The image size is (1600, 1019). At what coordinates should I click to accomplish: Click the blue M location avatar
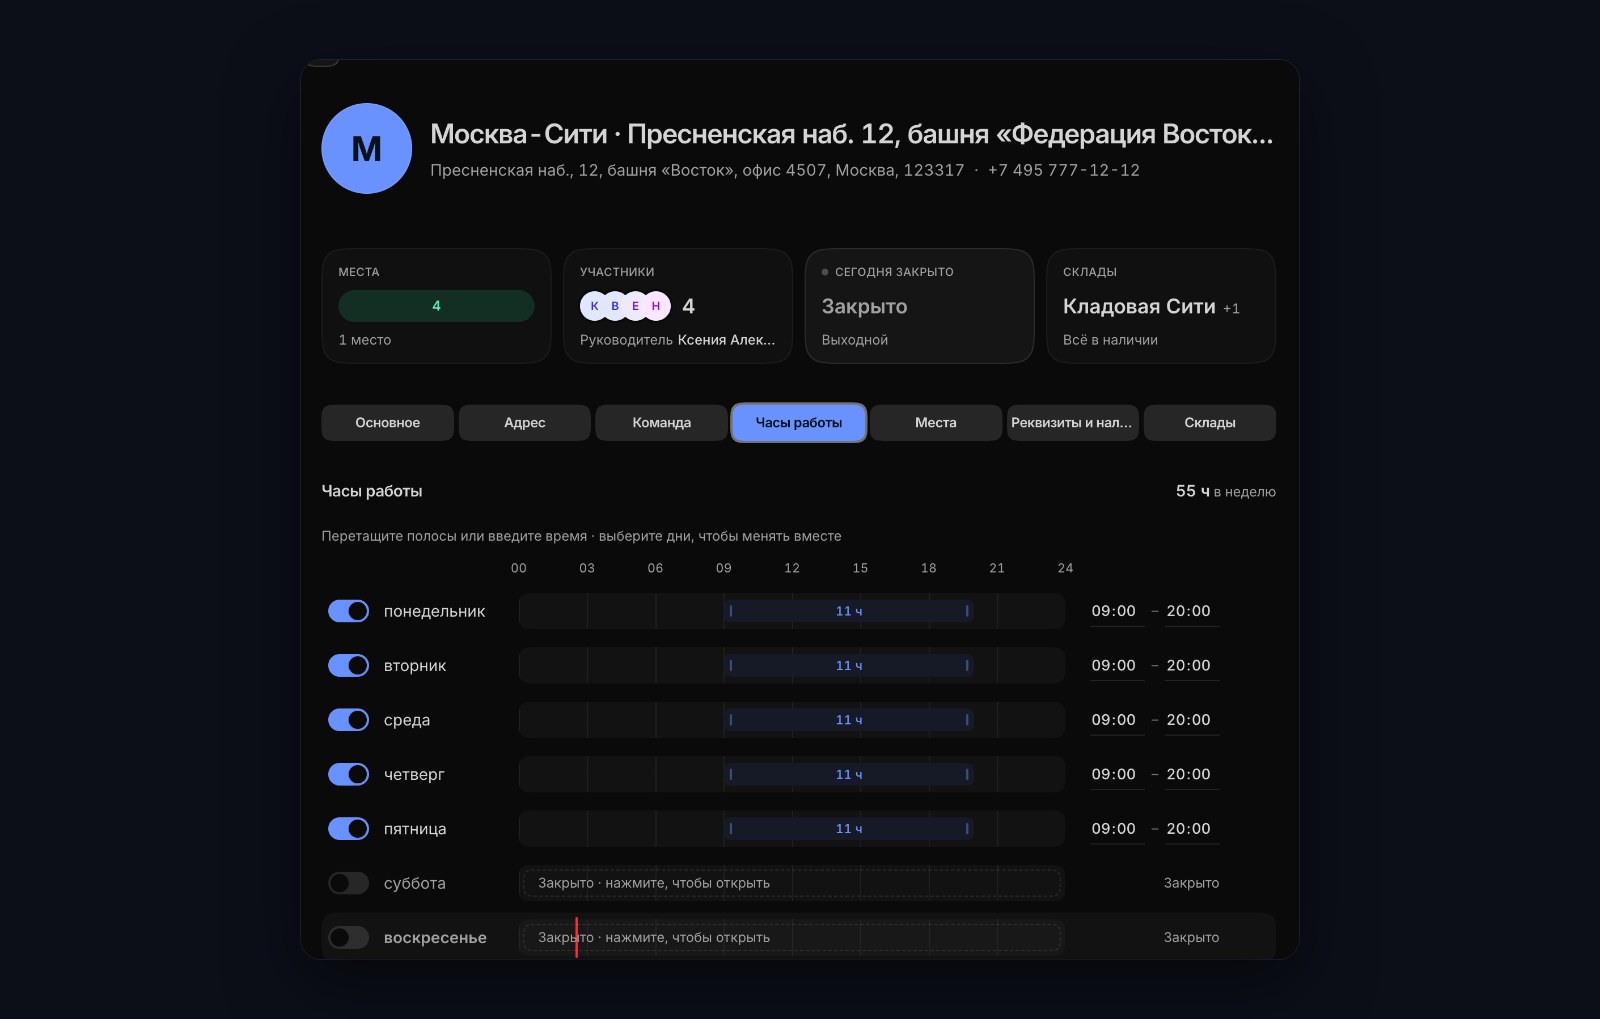[x=366, y=148]
